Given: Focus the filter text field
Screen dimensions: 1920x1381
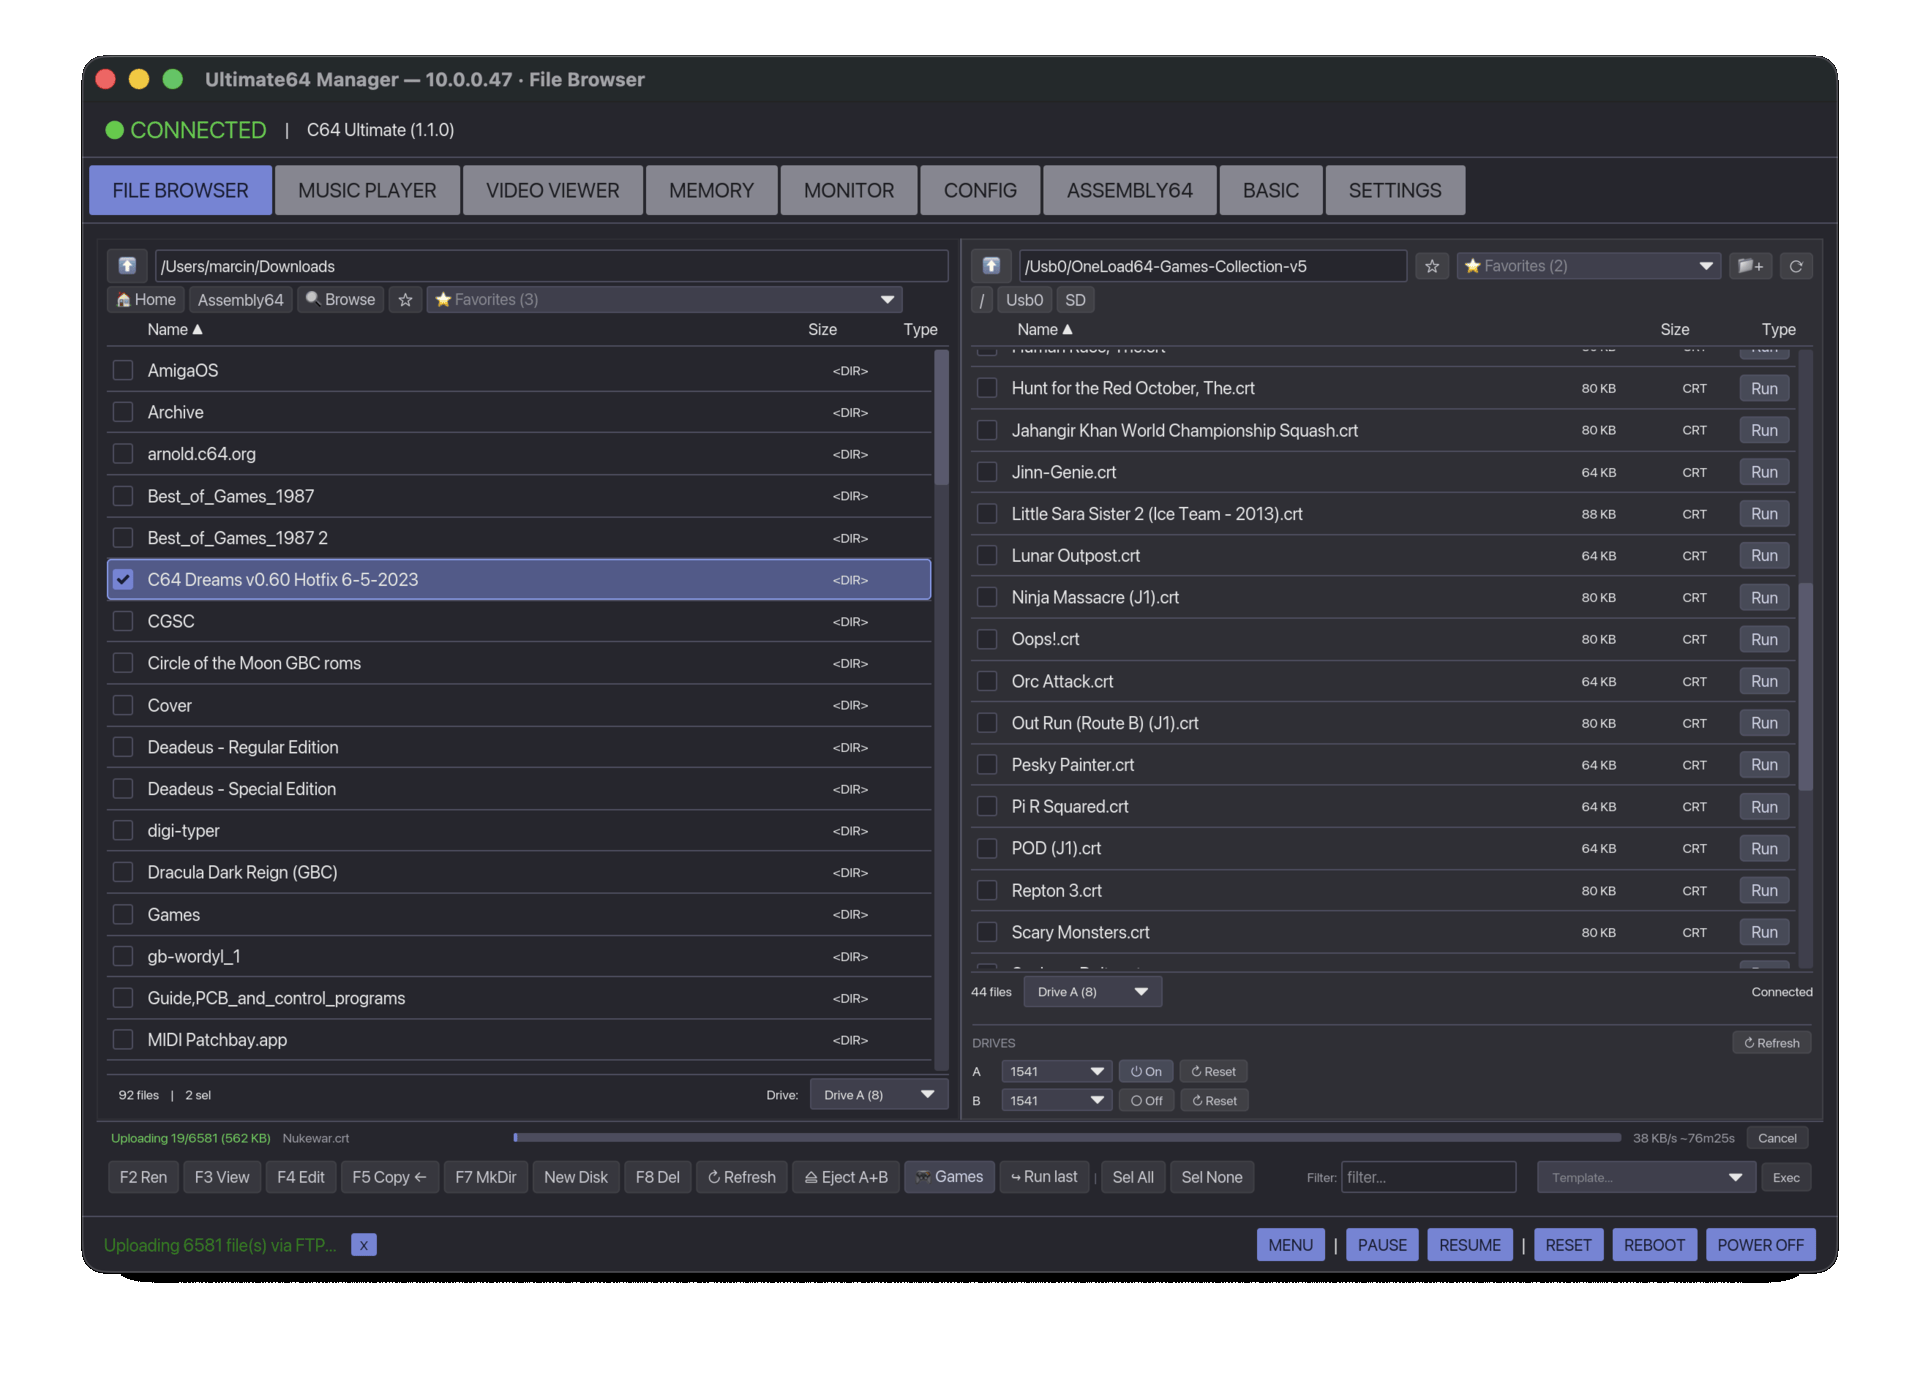Looking at the screenshot, I should tap(1428, 1177).
